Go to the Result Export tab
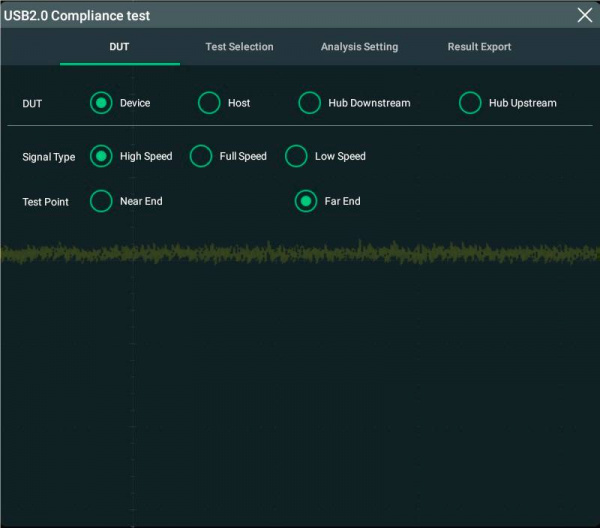 [x=479, y=47]
